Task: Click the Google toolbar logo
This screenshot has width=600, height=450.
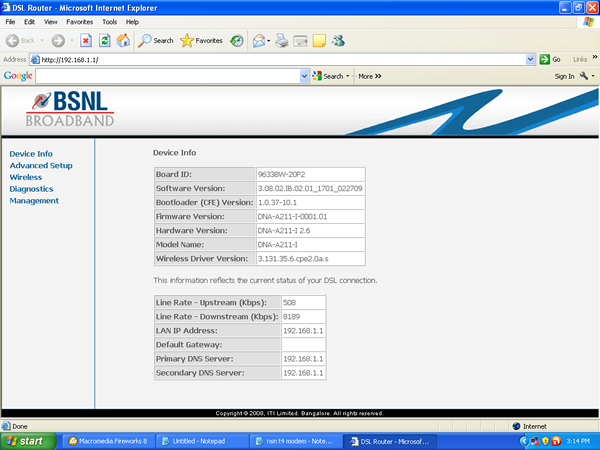Action: pyautogui.click(x=18, y=76)
